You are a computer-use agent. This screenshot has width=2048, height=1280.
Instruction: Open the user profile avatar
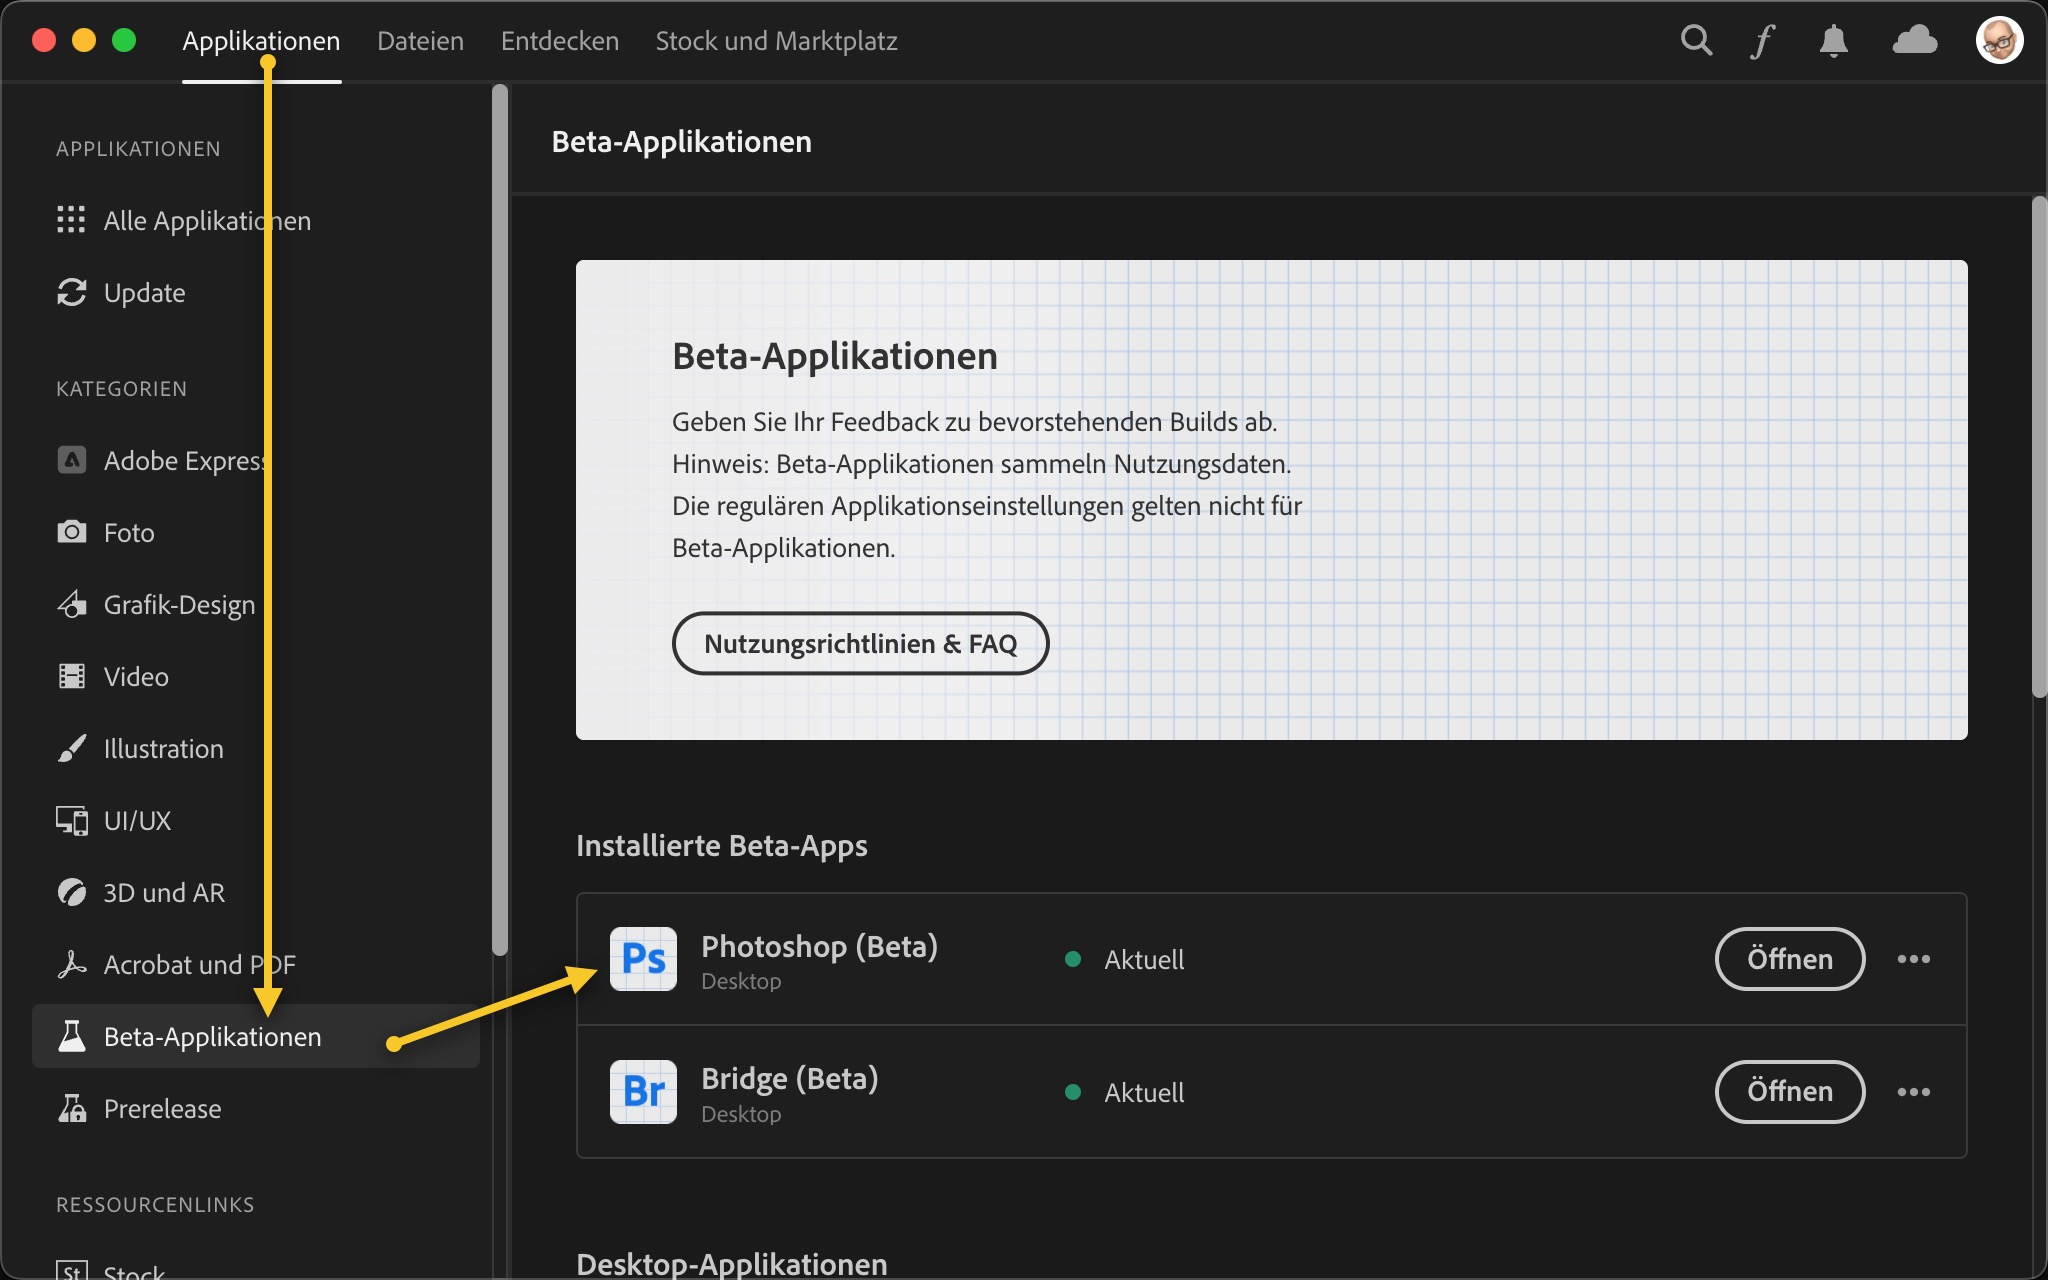click(1999, 41)
